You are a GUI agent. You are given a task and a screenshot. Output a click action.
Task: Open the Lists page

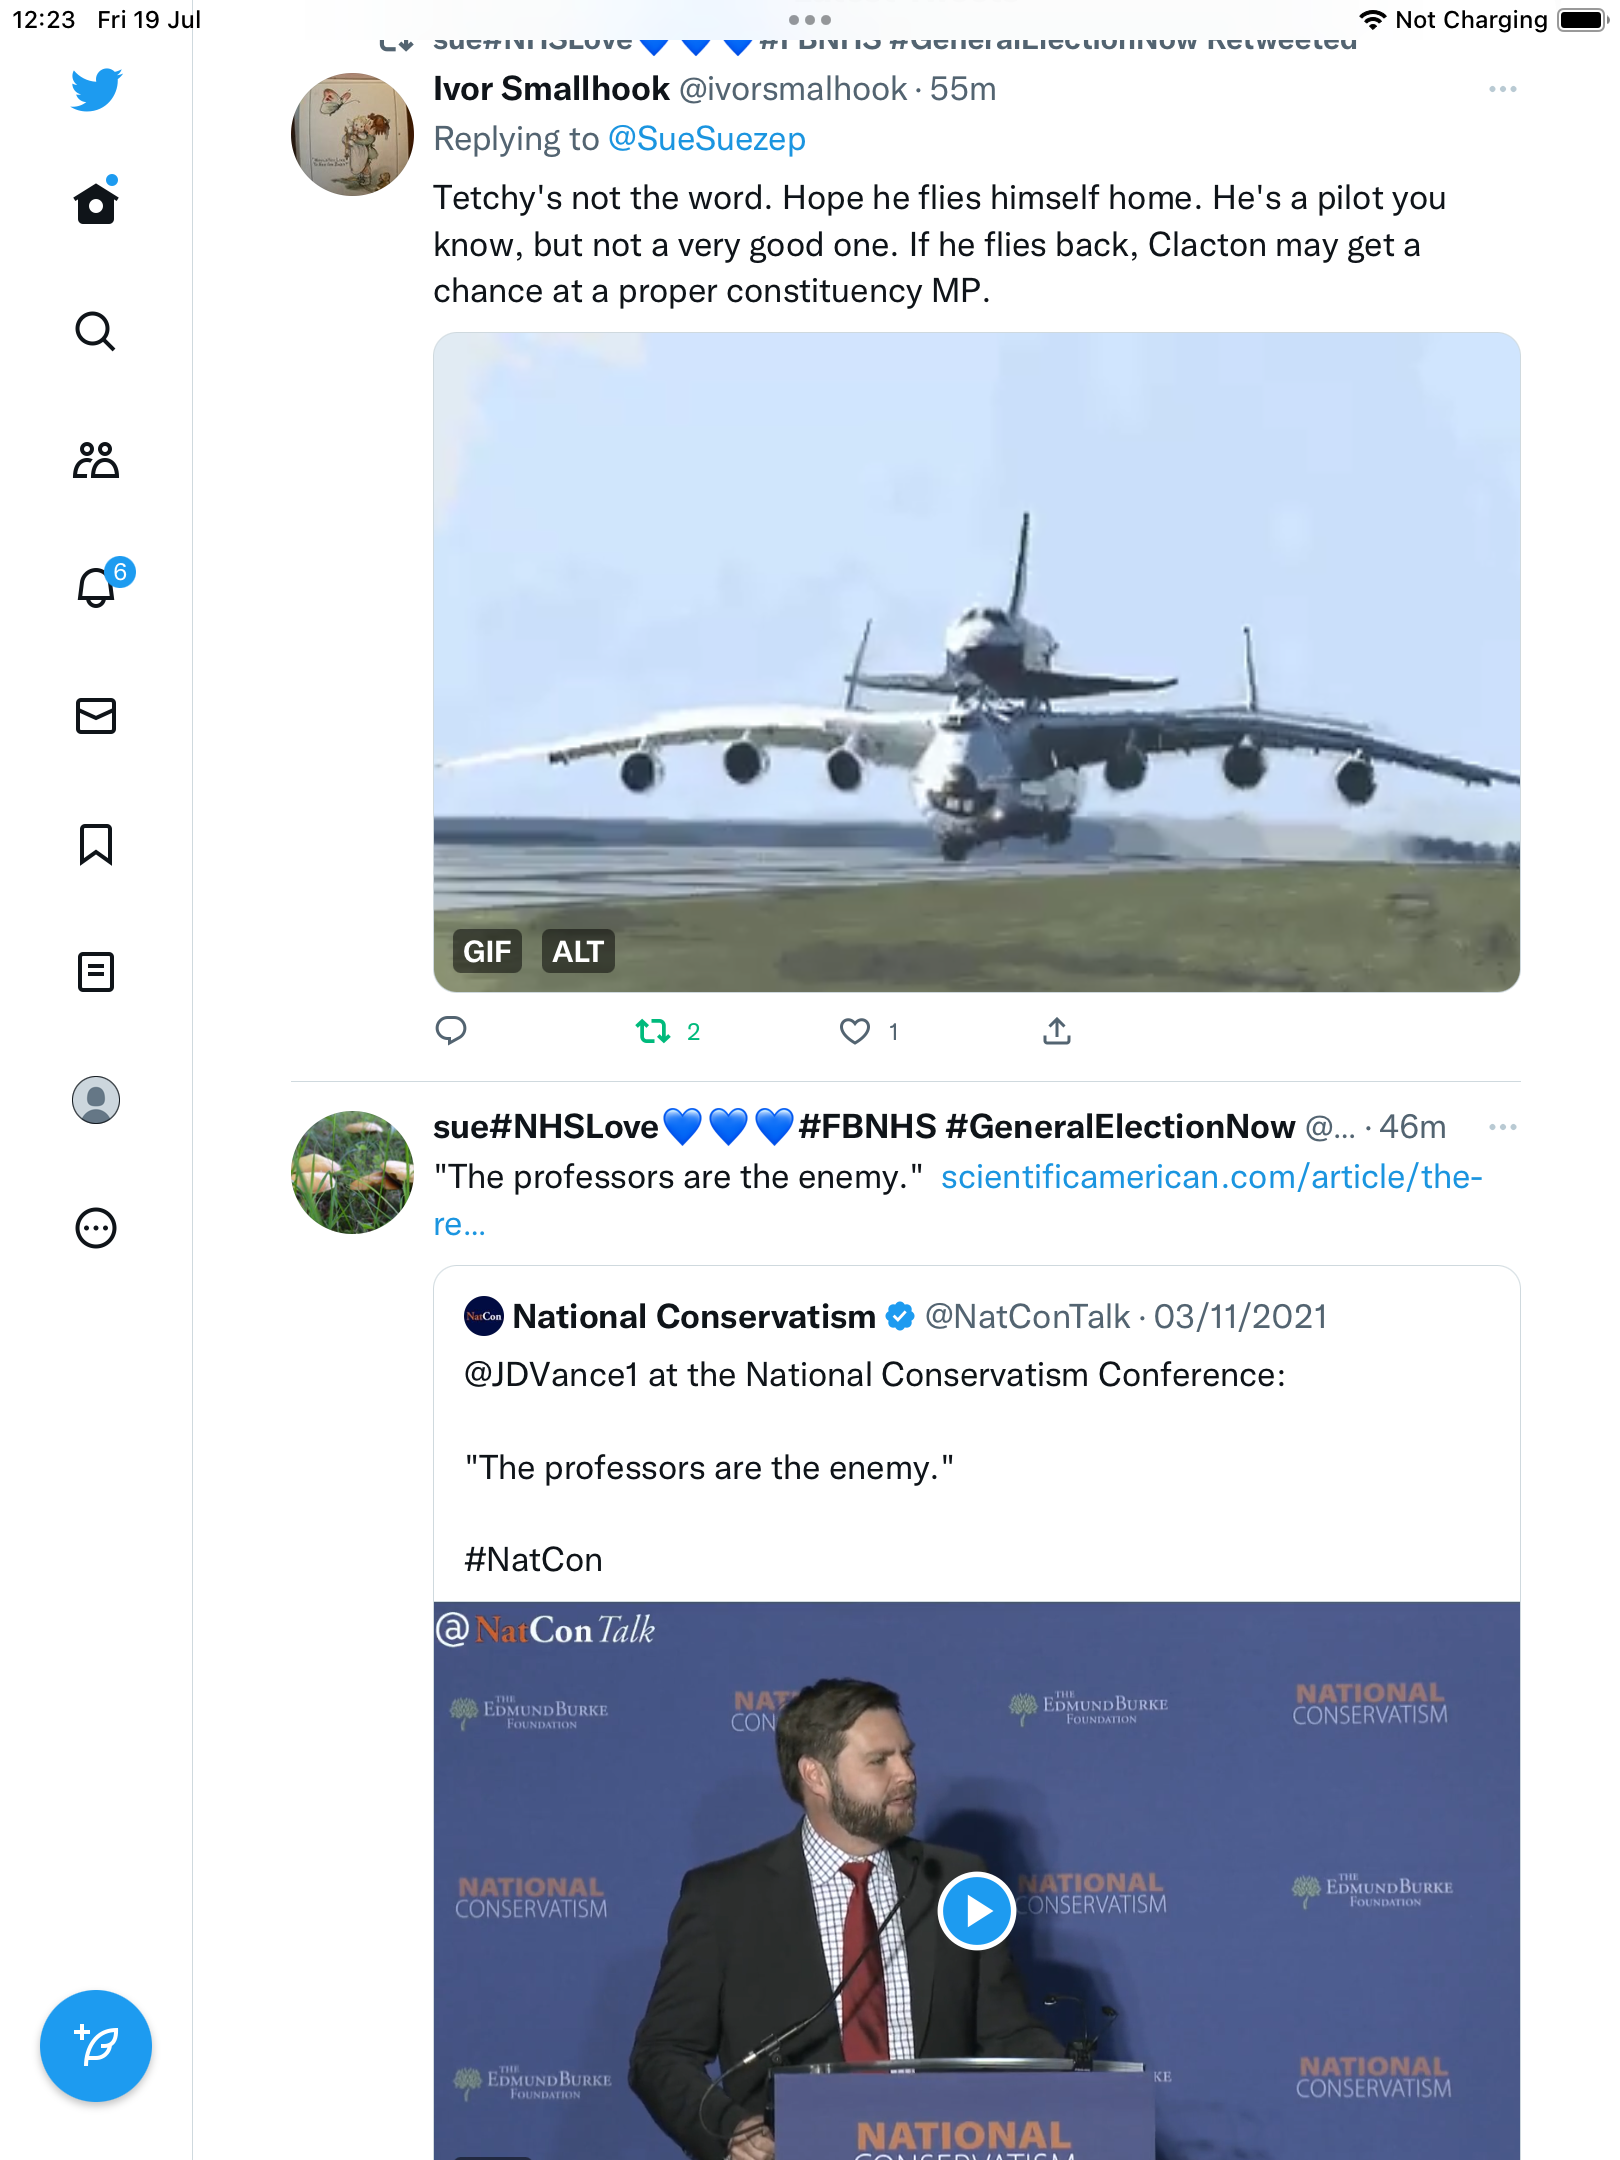pyautogui.click(x=96, y=971)
